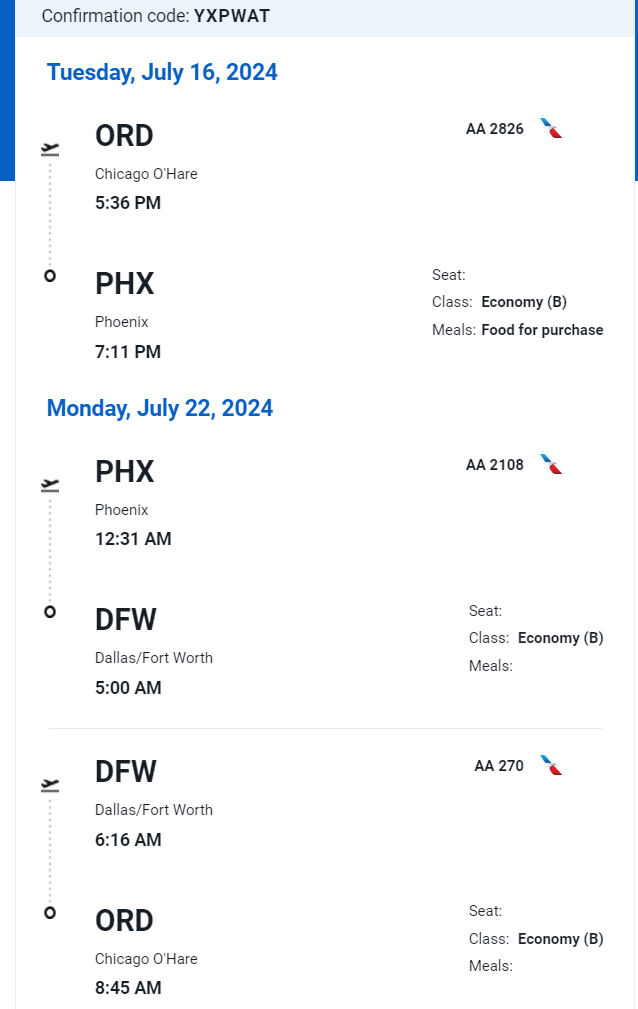Click the American Airlines logo beside AA 270
Viewport: 638px width, 1009px height.
[551, 765]
